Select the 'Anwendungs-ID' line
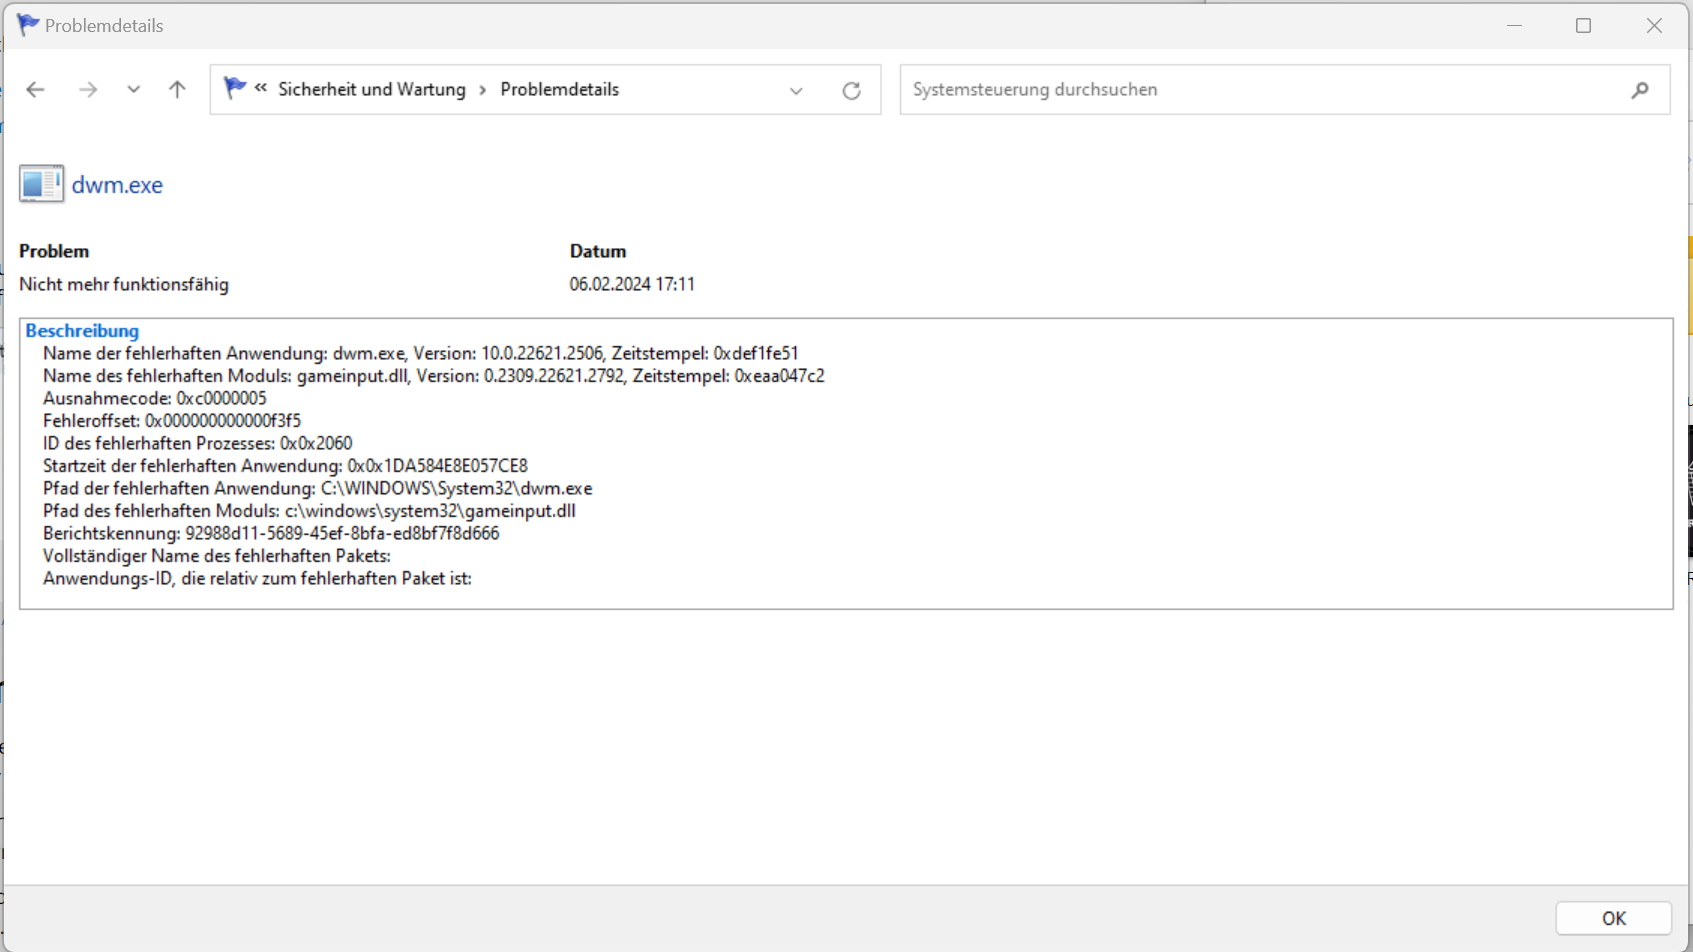The image size is (1693, 952). [257, 578]
